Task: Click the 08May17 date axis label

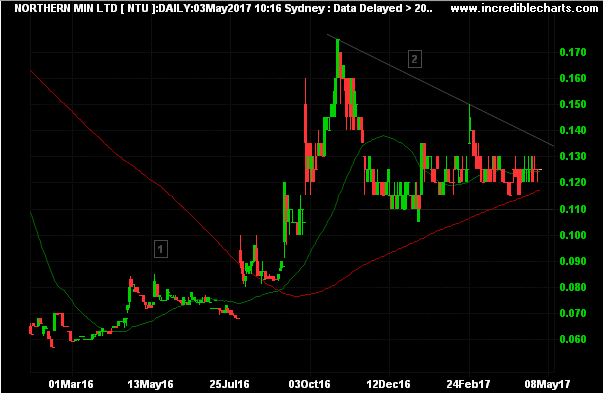Action: pyautogui.click(x=547, y=384)
